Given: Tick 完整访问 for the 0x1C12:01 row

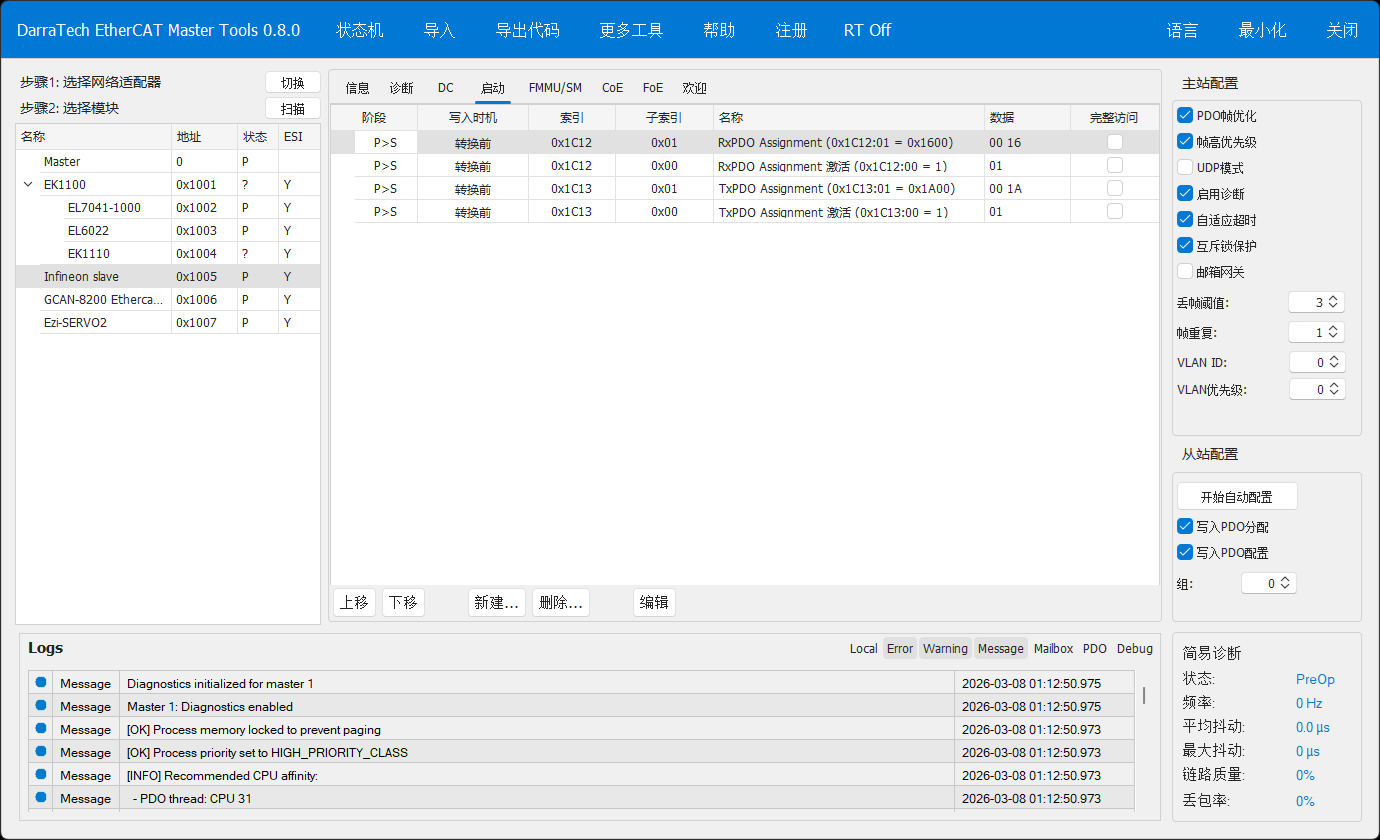Looking at the screenshot, I should [x=1114, y=142].
